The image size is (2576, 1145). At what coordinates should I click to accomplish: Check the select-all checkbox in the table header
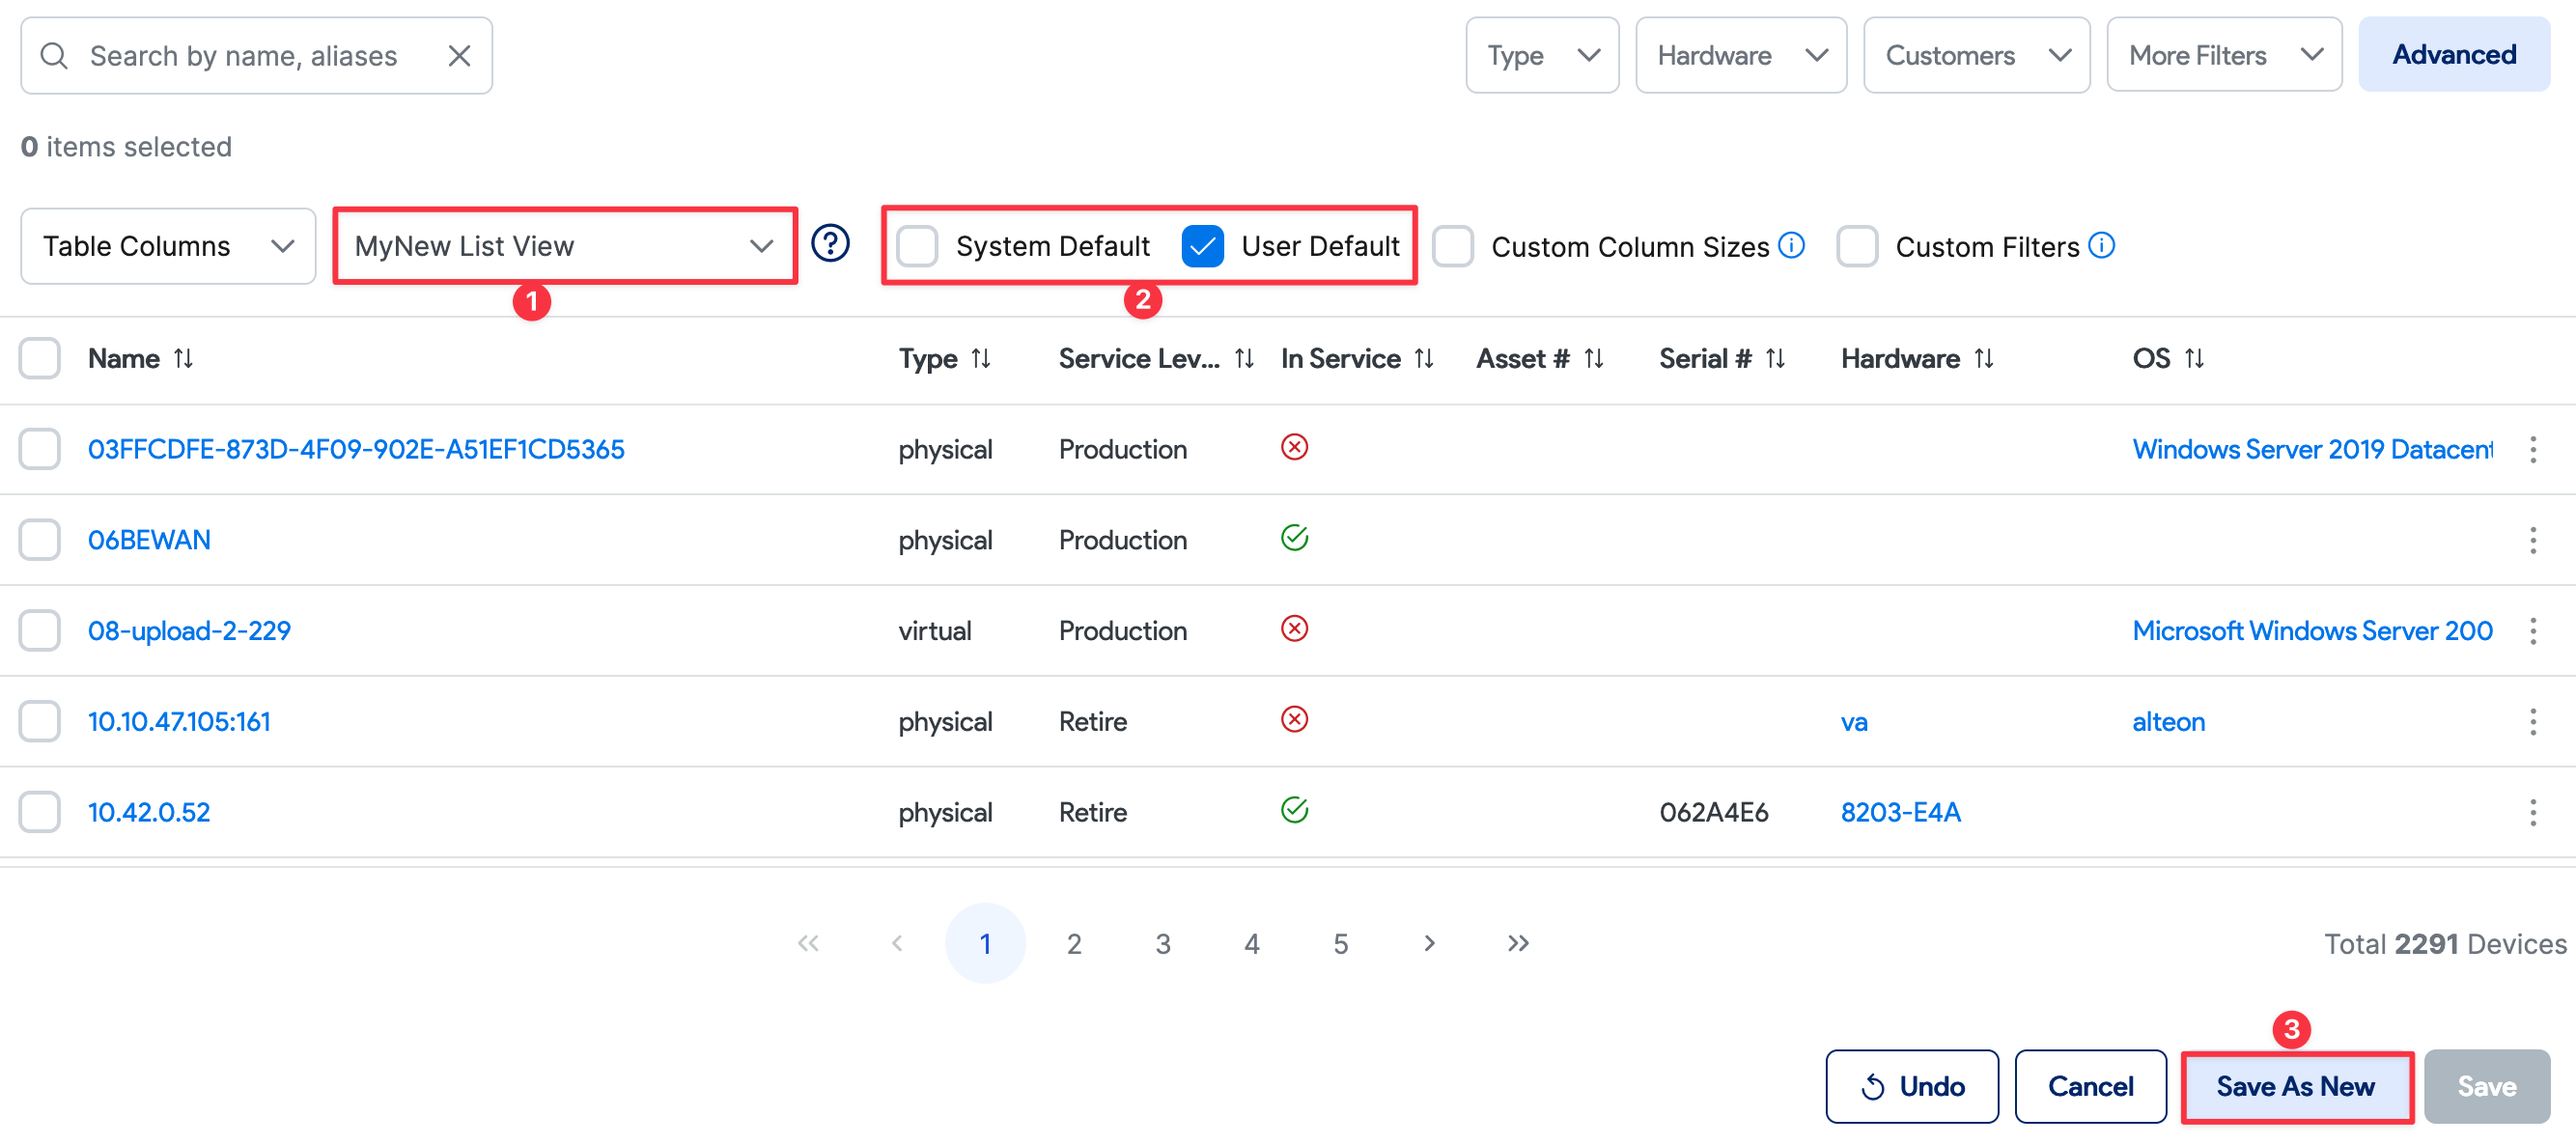[x=38, y=358]
